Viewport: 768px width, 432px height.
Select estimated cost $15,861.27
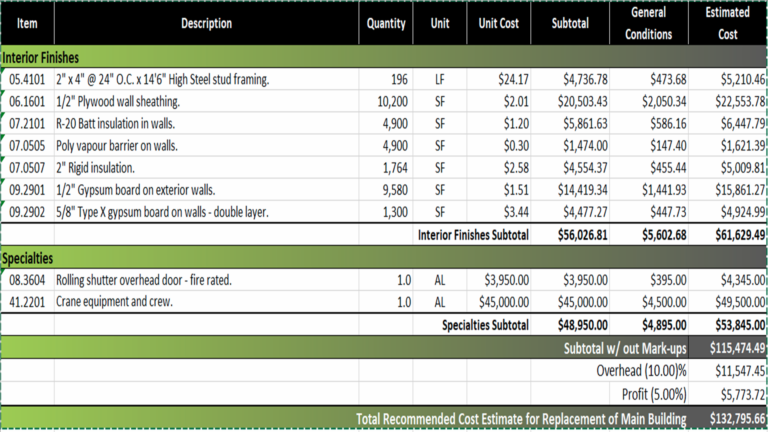coord(740,190)
